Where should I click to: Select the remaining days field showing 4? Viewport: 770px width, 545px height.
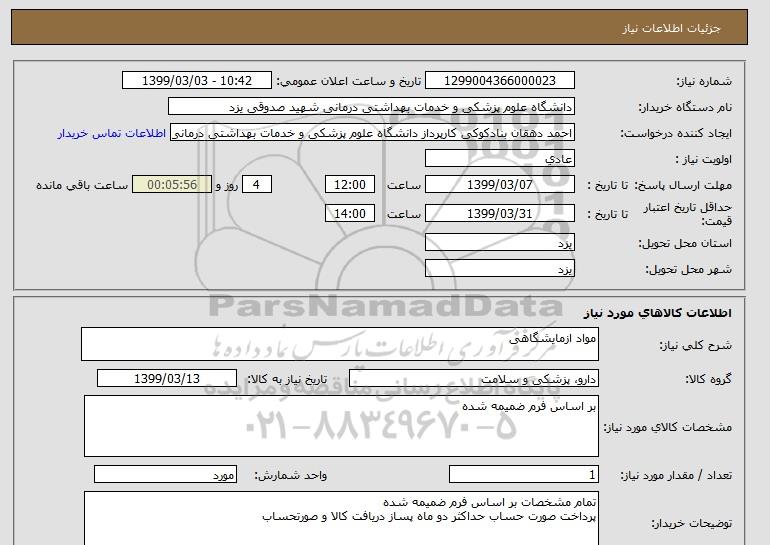[x=257, y=185]
